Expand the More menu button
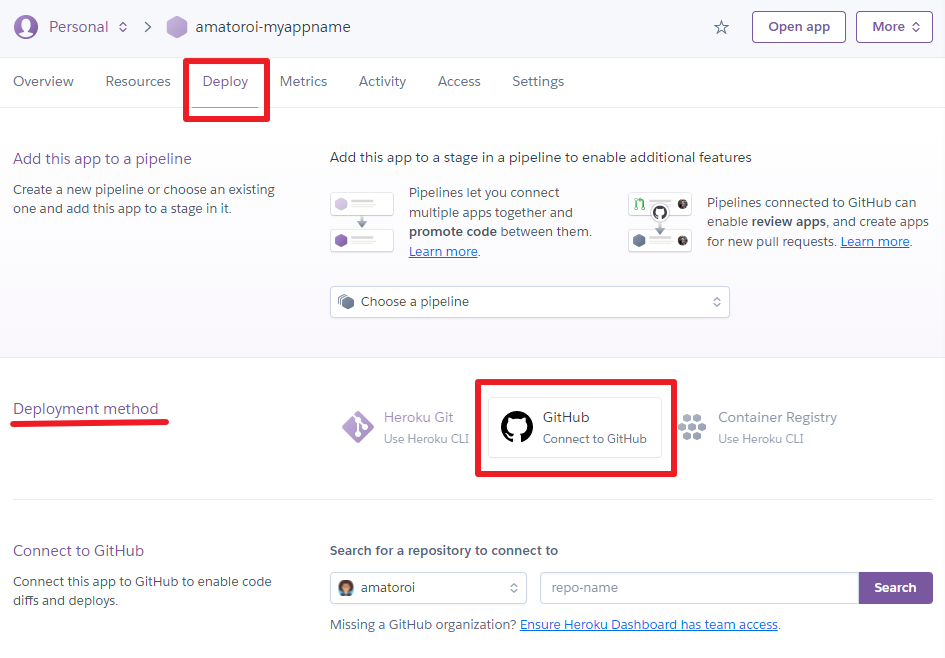 (894, 27)
